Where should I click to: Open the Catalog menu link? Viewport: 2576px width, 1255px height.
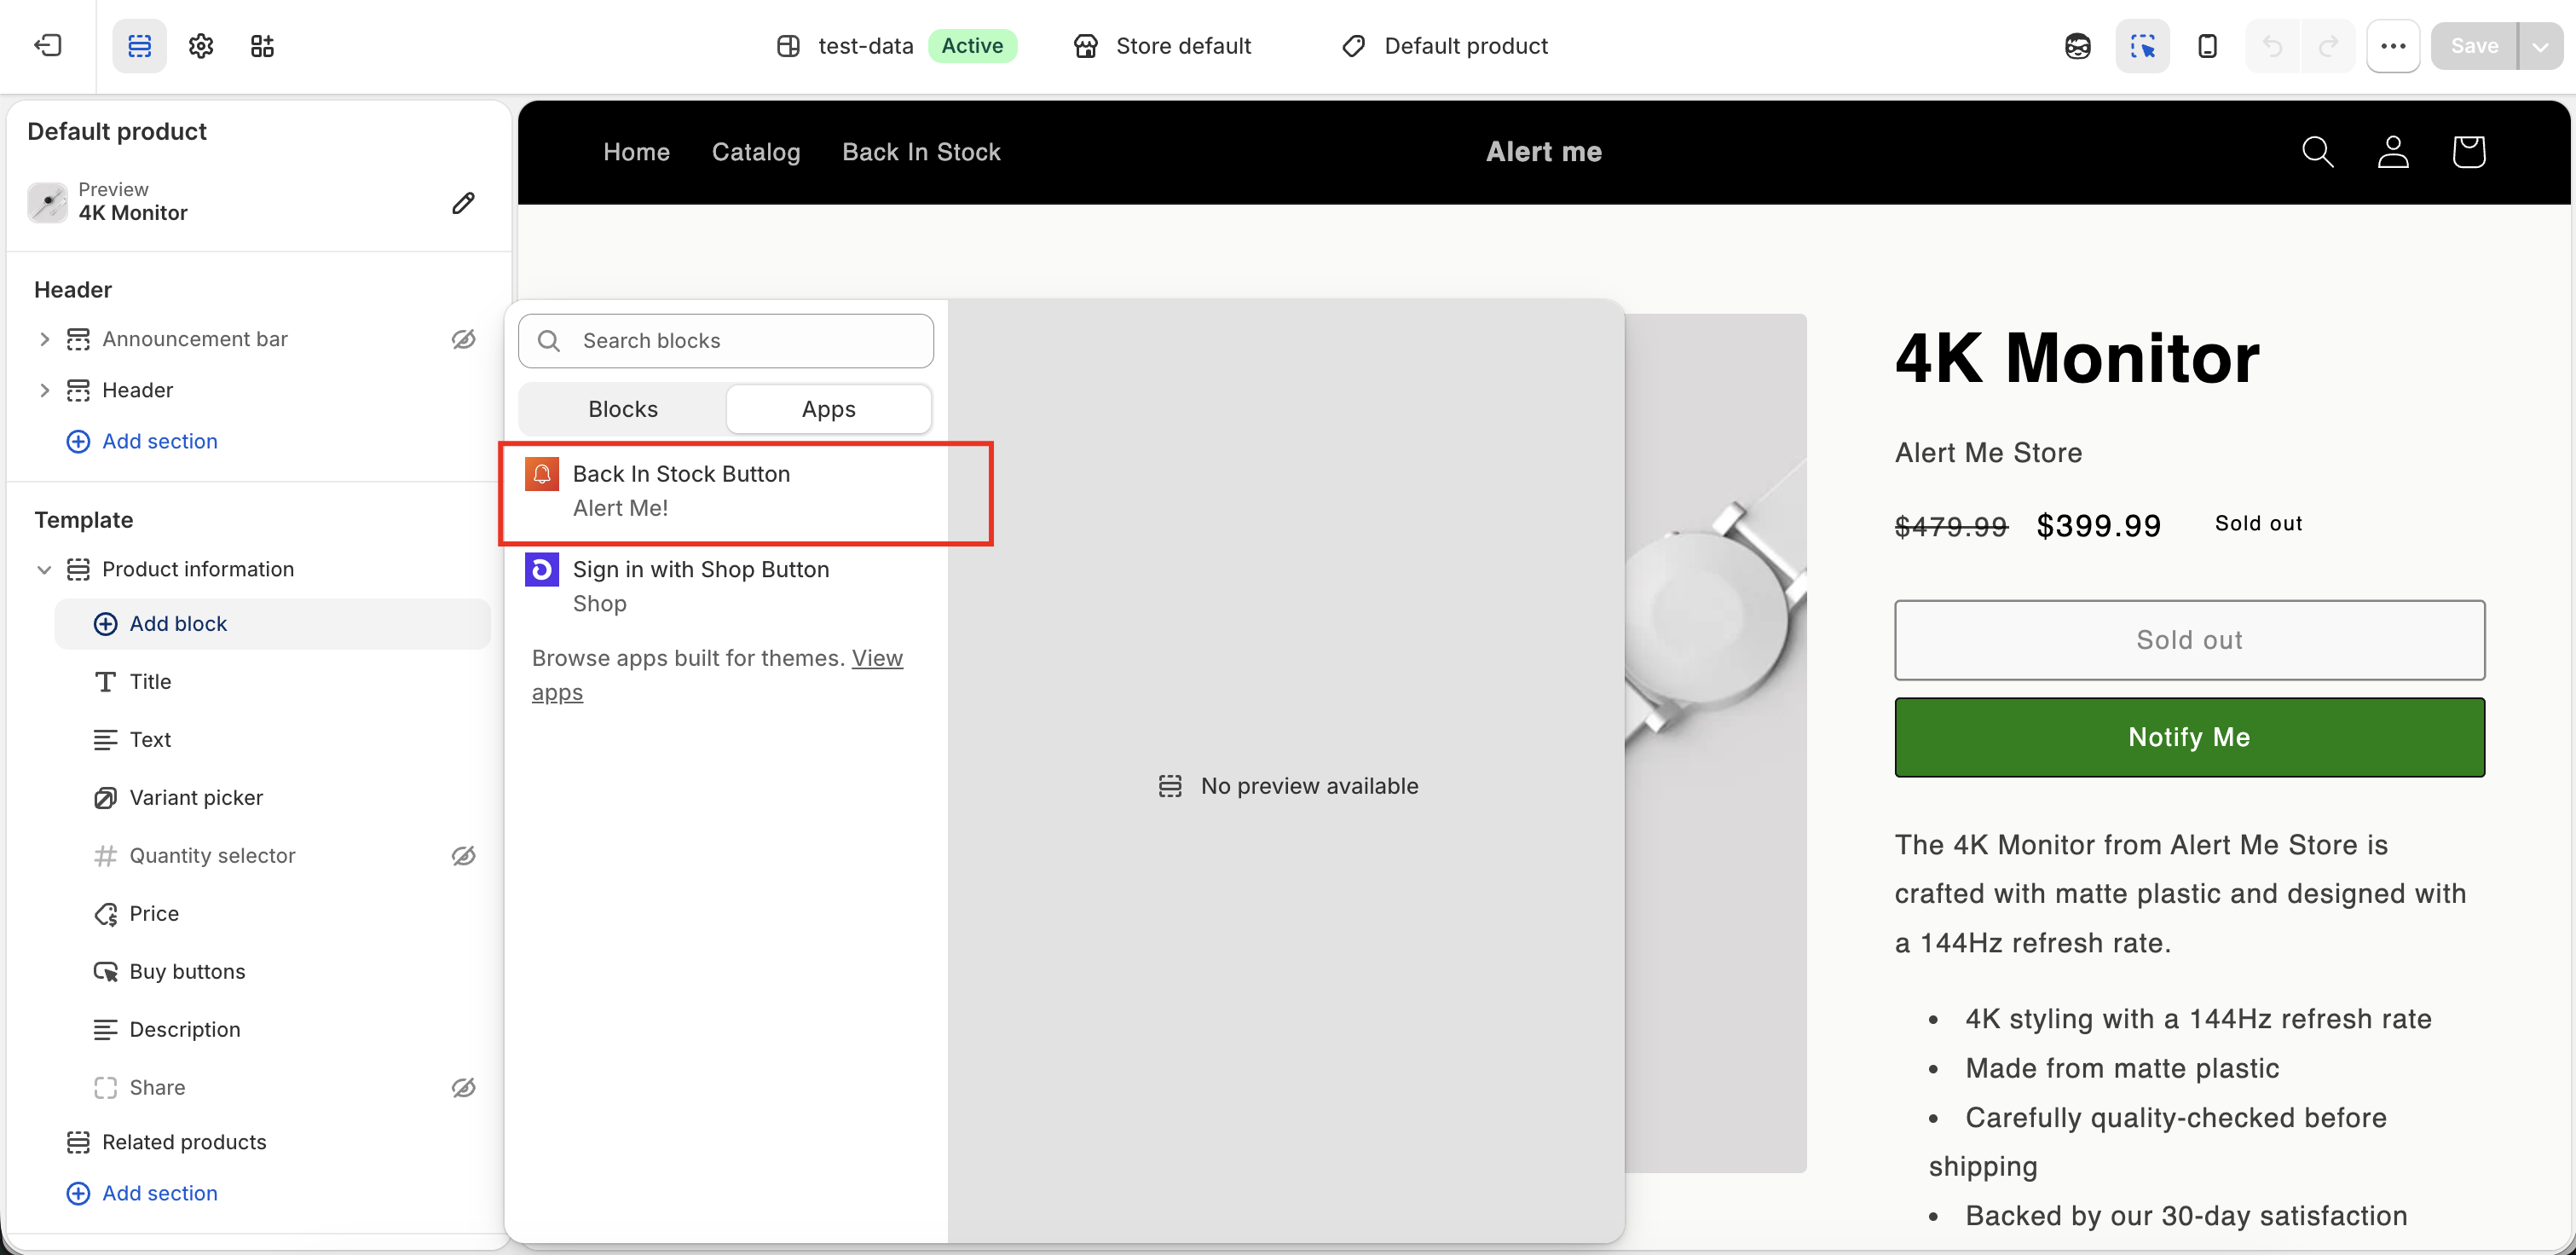click(756, 152)
